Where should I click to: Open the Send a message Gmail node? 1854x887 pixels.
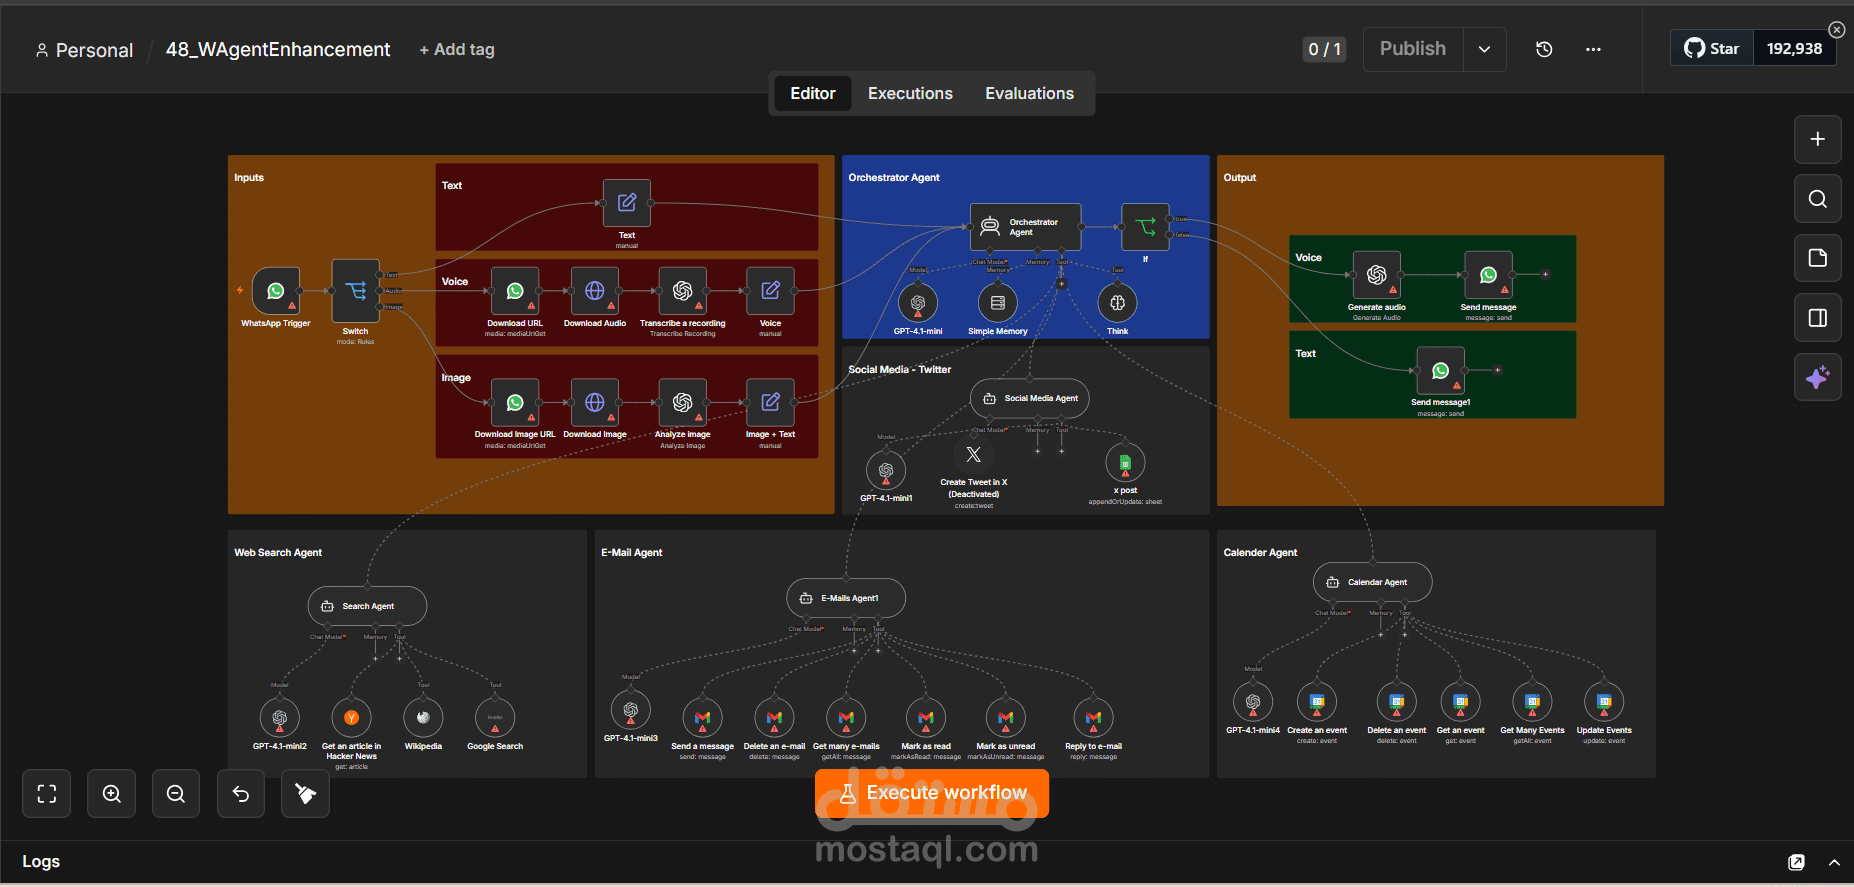(x=702, y=717)
